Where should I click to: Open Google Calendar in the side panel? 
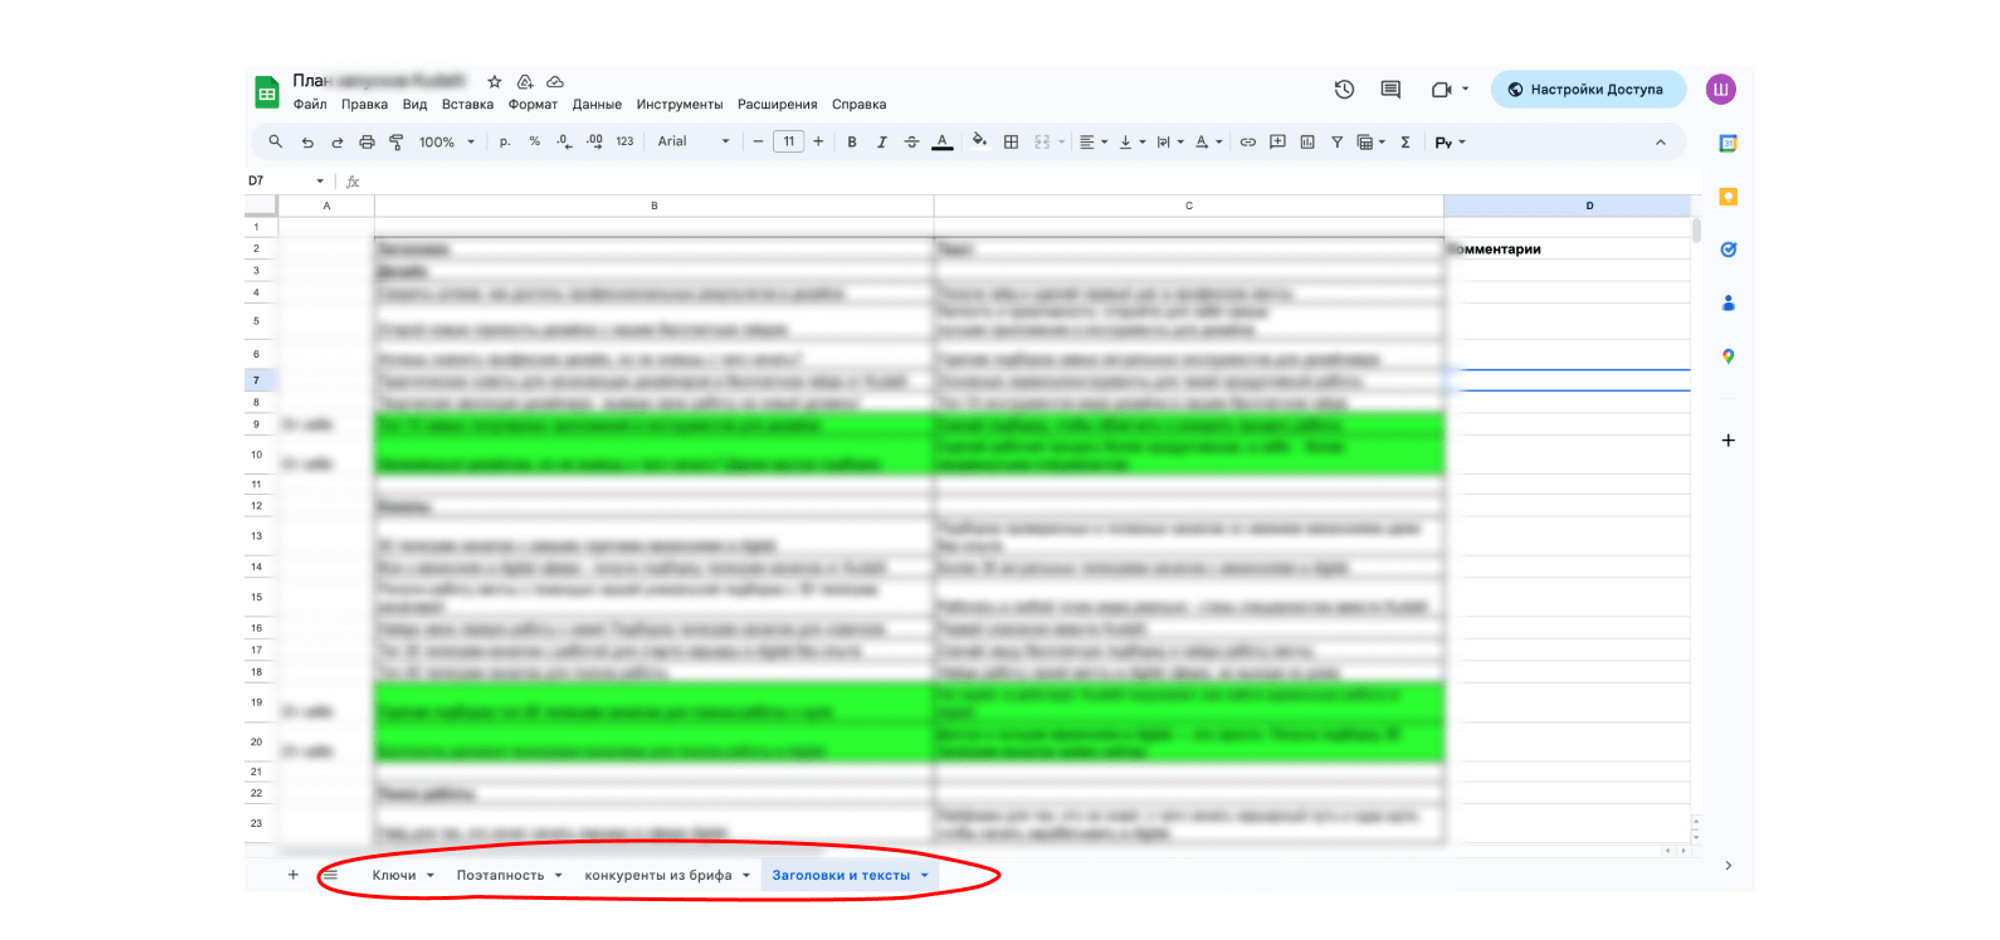pos(1728,143)
